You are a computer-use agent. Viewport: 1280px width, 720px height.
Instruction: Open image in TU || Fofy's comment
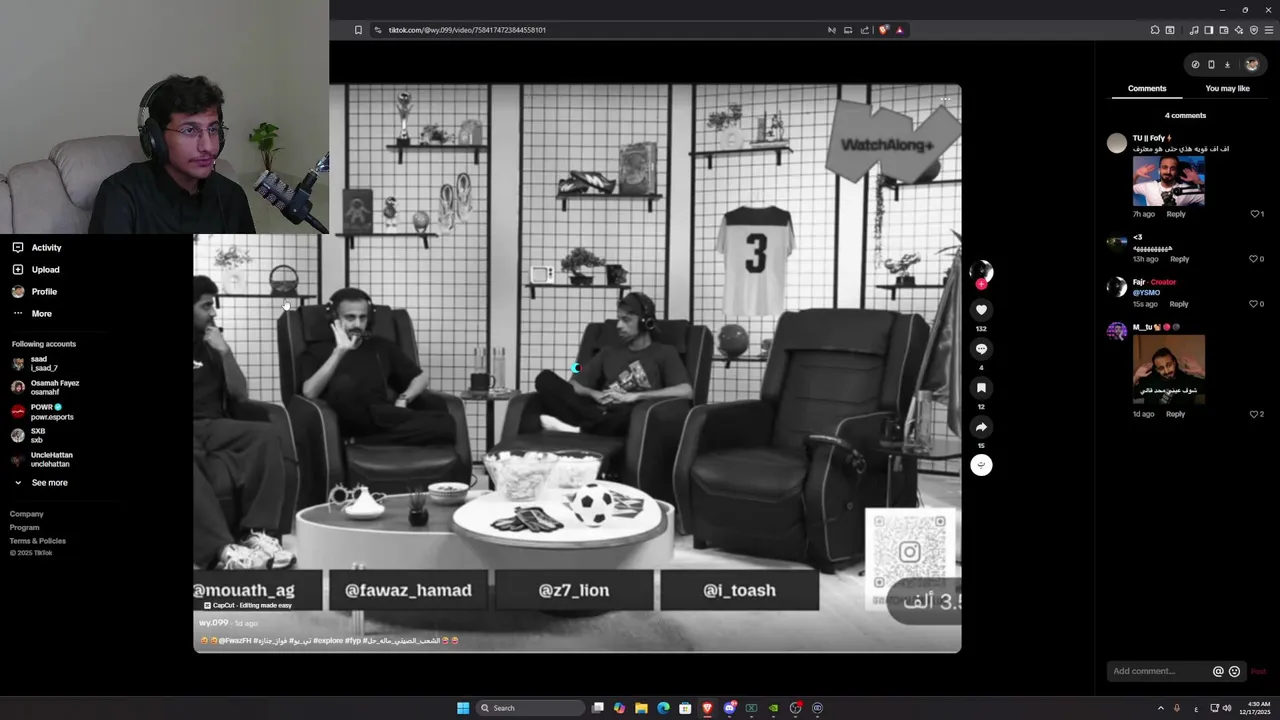point(1168,181)
